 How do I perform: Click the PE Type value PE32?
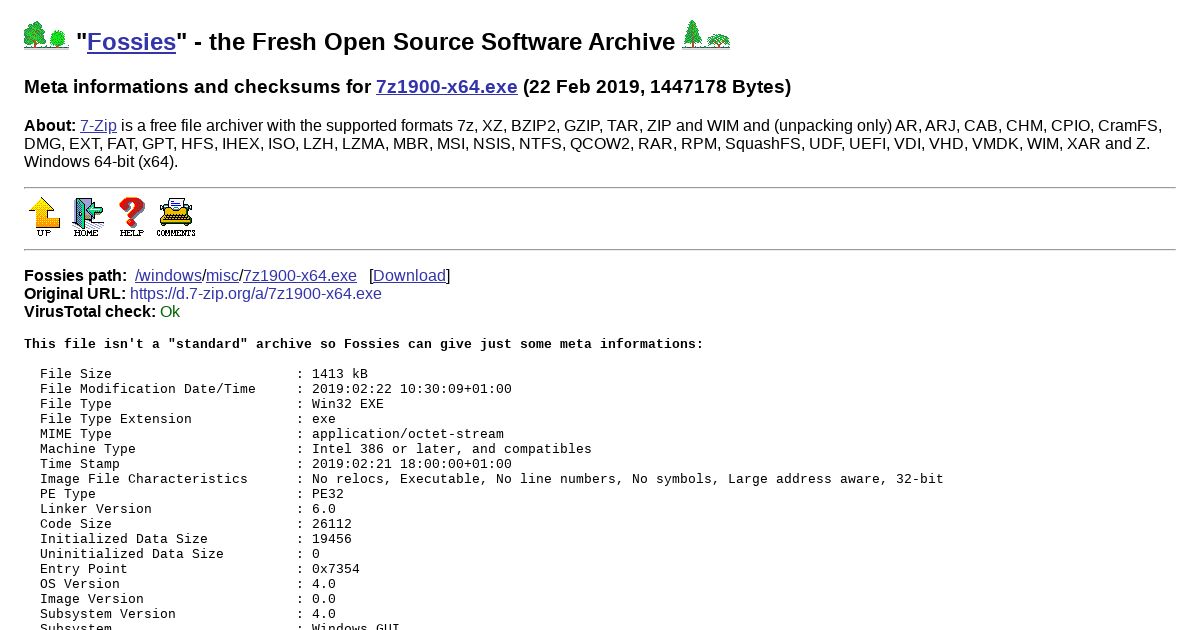click(328, 494)
